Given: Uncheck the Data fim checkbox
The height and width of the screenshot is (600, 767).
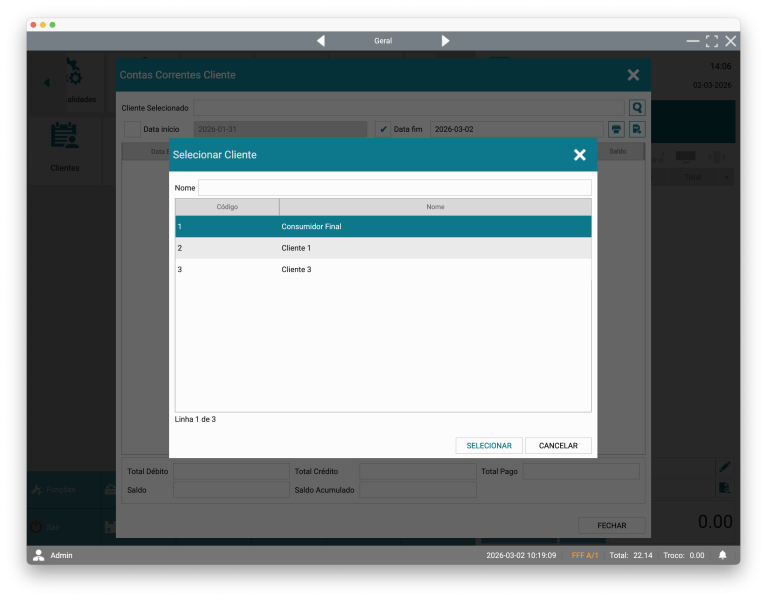Looking at the screenshot, I should pos(383,129).
